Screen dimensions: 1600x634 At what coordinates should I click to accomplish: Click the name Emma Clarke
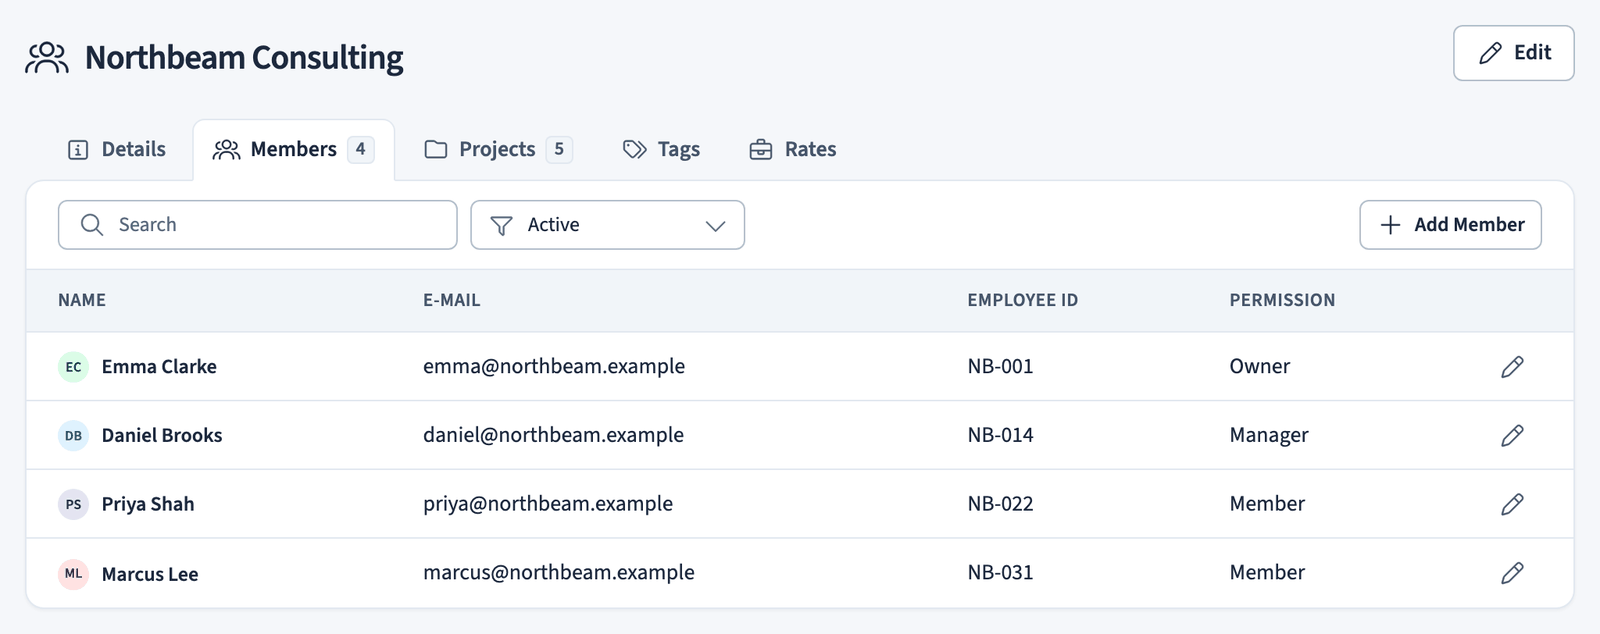point(159,367)
